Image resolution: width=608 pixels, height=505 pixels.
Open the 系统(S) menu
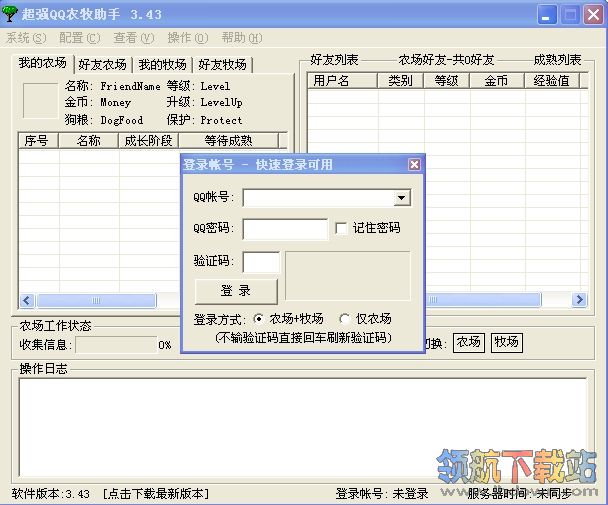[26, 38]
